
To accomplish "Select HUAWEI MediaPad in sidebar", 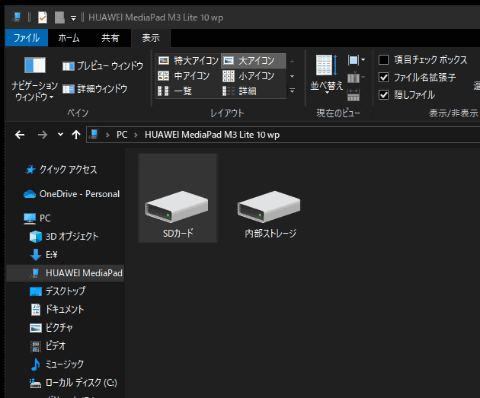I will (x=65, y=273).
